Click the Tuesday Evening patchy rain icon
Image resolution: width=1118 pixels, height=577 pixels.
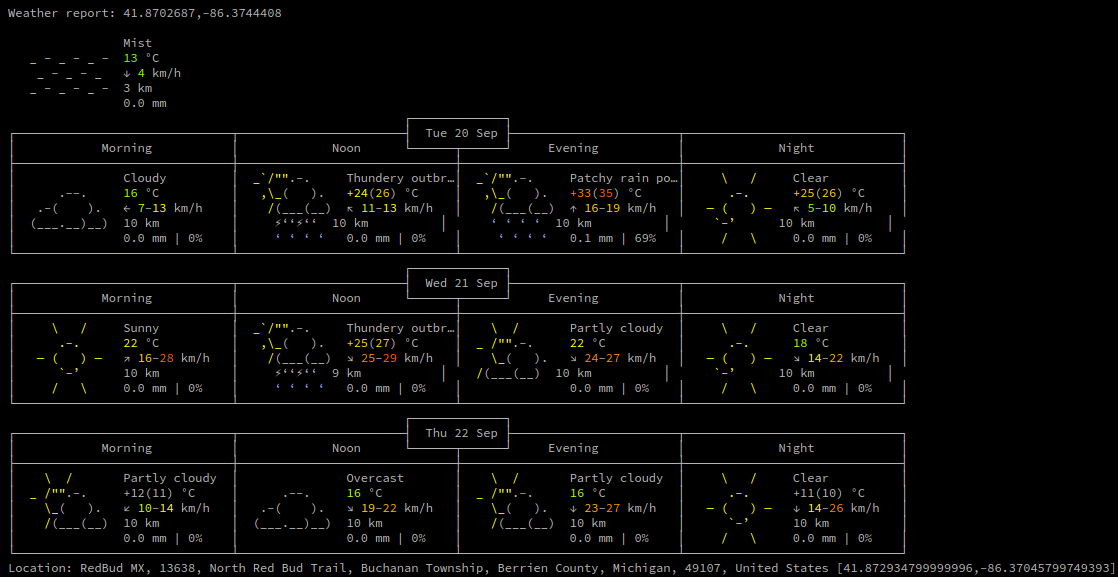pos(516,208)
